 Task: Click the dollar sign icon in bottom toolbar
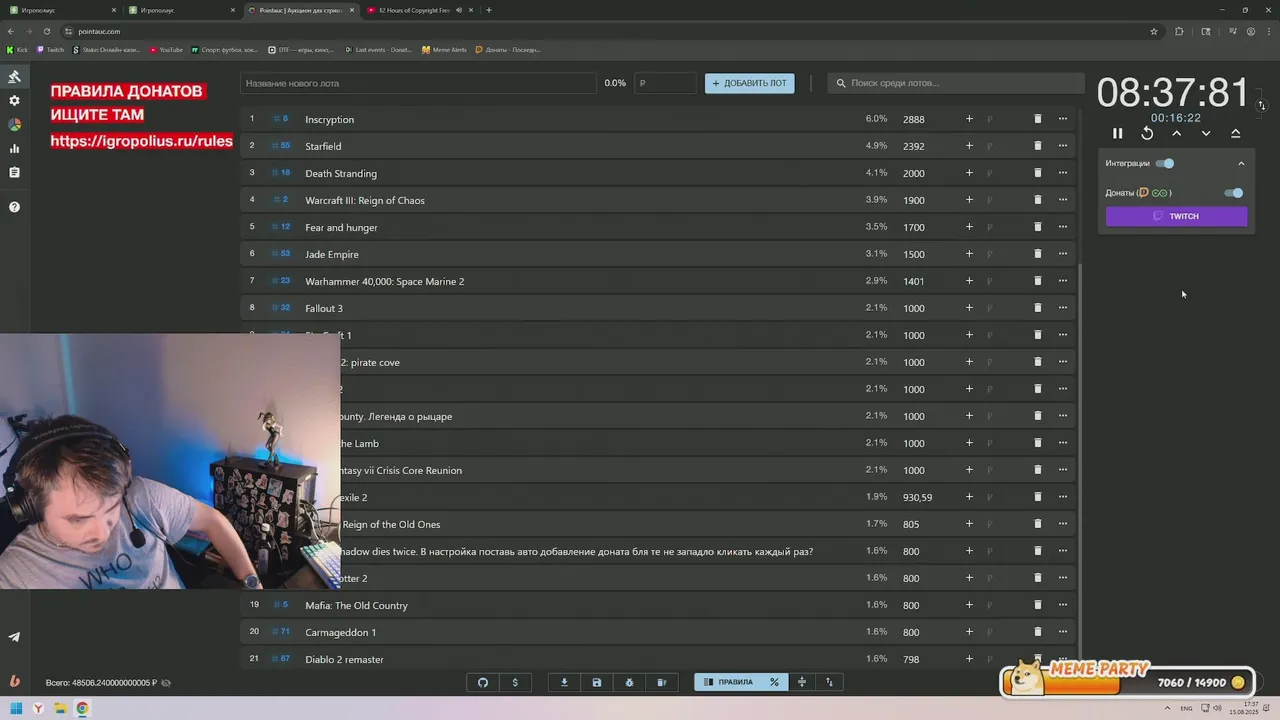click(x=515, y=682)
